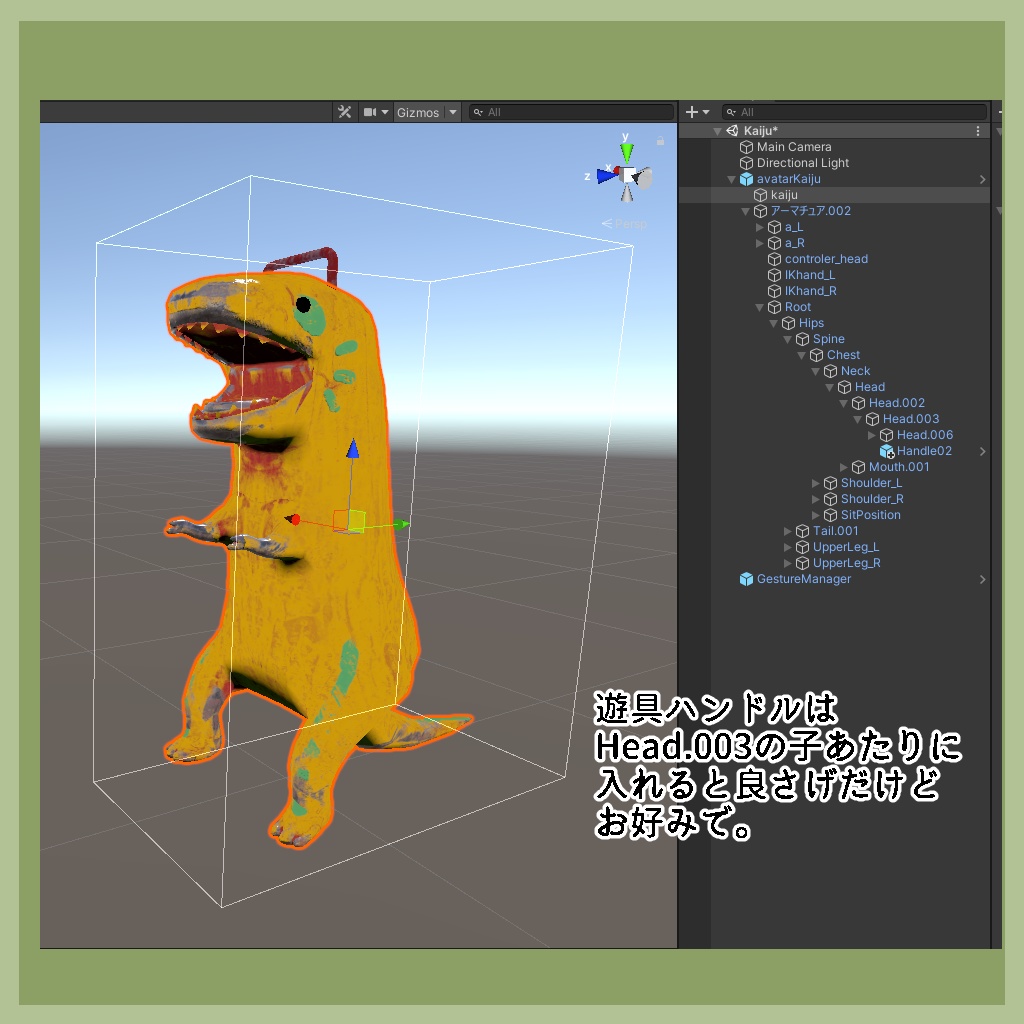
Task: Collapse the Hips foldout
Action: [x=774, y=323]
